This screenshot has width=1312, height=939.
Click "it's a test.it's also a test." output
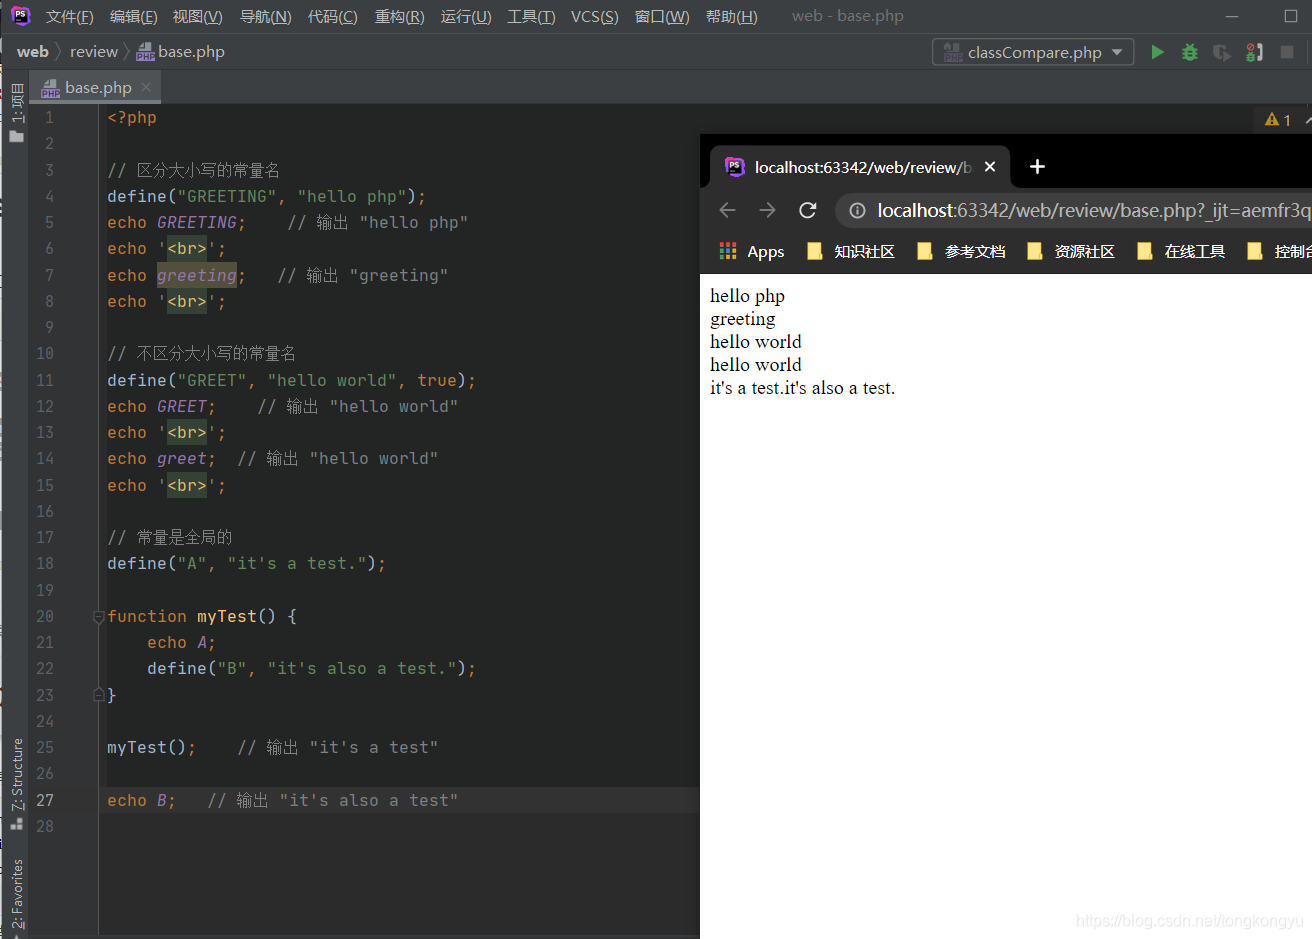point(802,388)
